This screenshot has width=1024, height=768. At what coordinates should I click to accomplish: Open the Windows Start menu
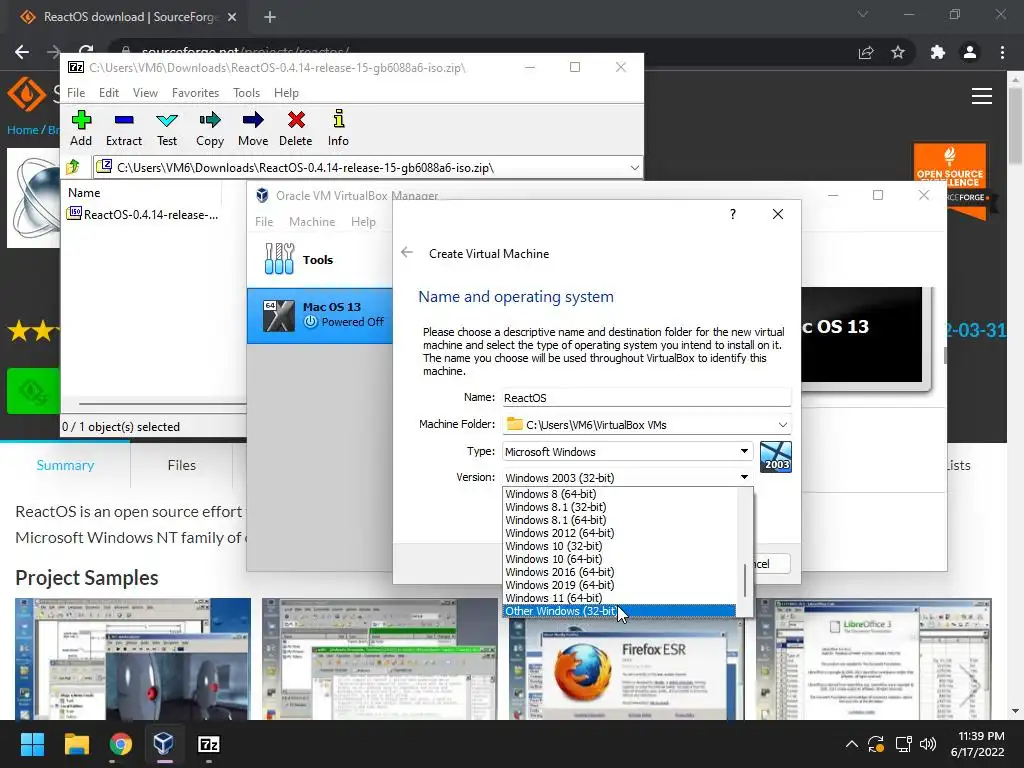tap(32, 744)
